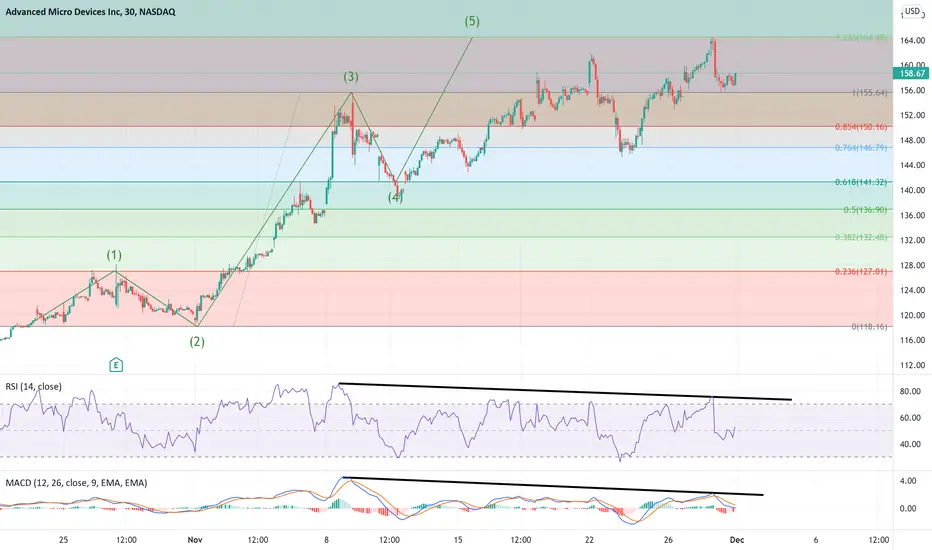932x550 pixels.
Task: Select the Fibonacci level 1(155.64) label
Action: point(870,93)
